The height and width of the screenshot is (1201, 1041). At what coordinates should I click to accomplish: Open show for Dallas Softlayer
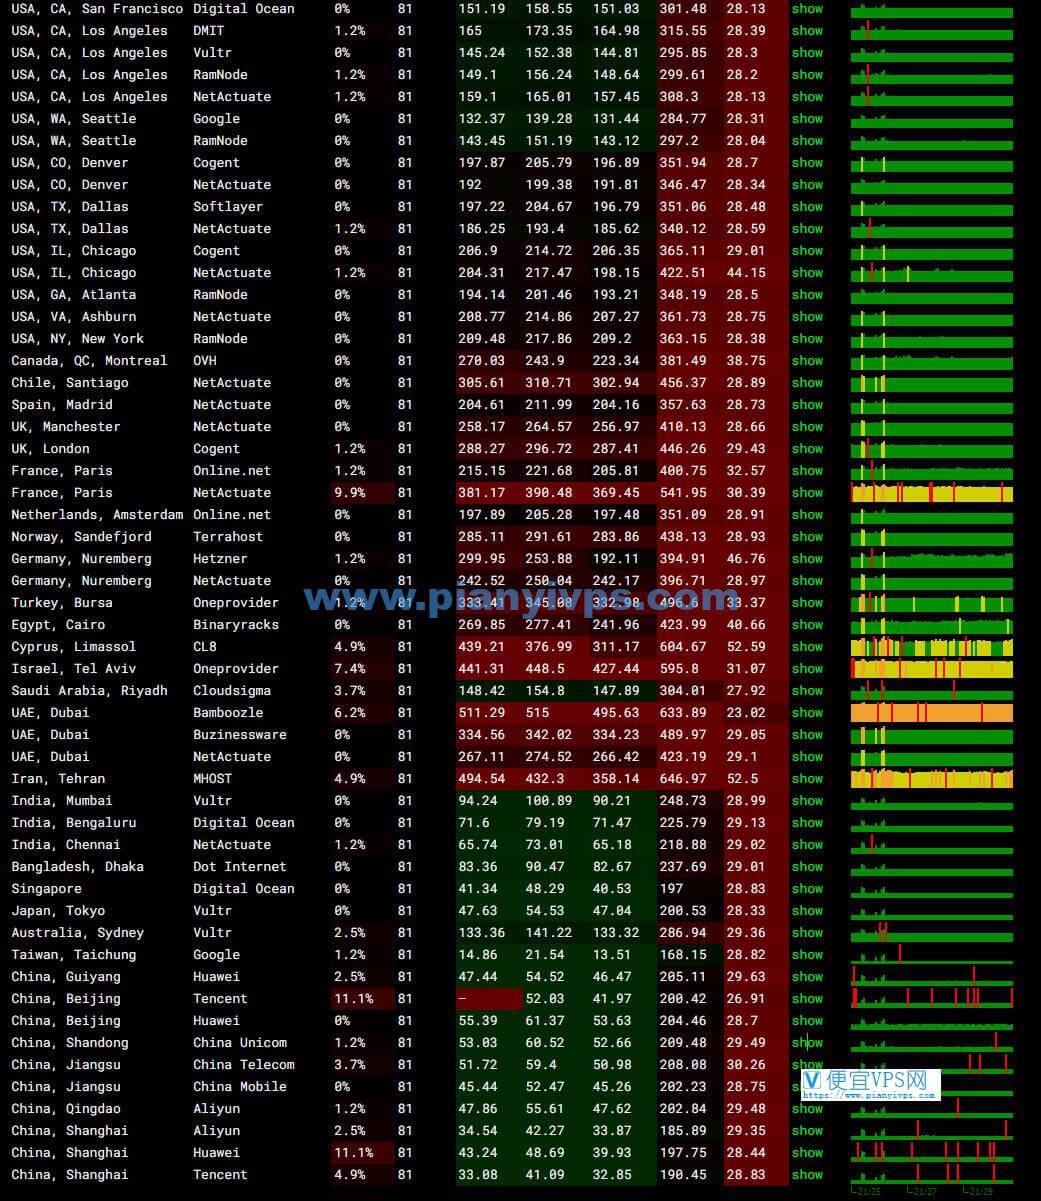pos(807,207)
